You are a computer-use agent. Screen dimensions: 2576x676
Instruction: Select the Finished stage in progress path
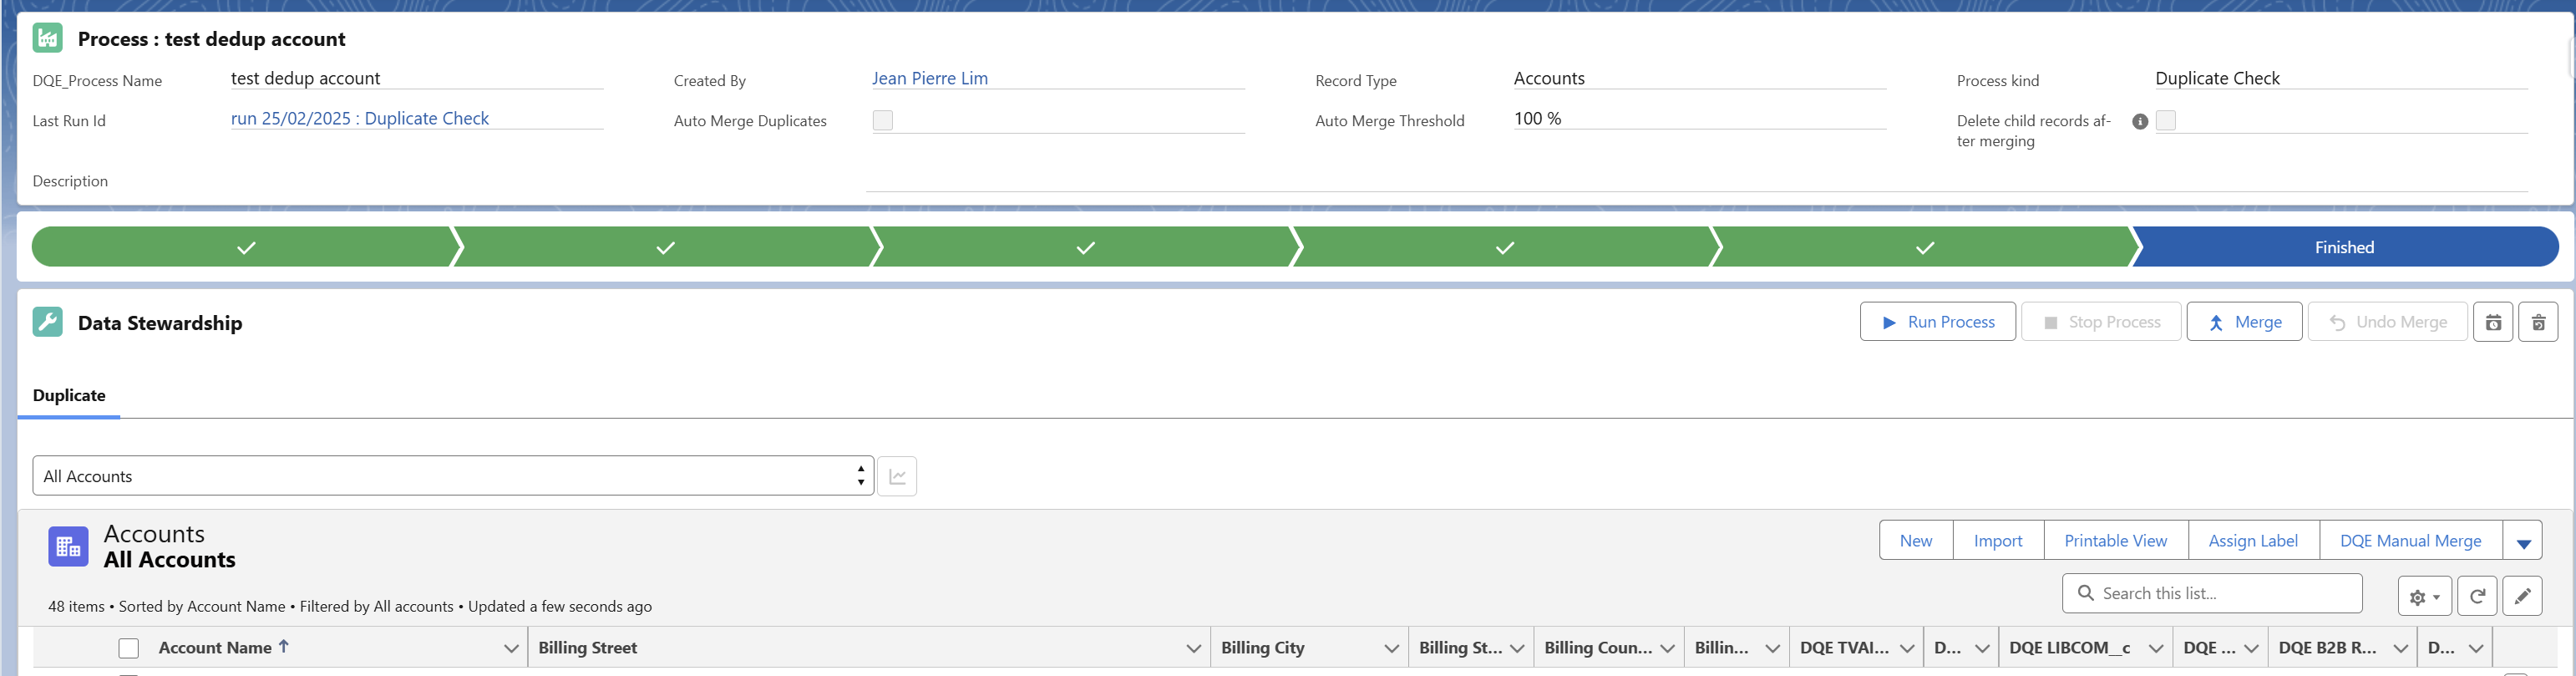click(2344, 247)
